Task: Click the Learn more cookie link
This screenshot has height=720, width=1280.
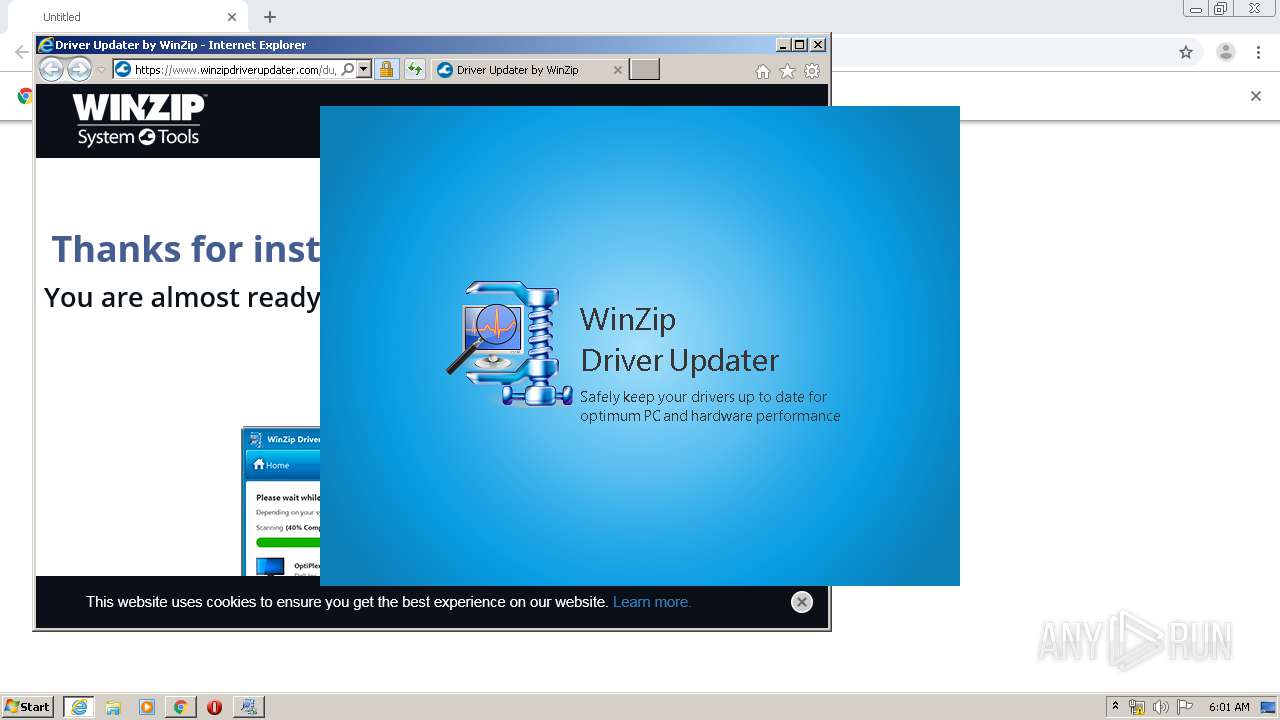Action: 652,602
